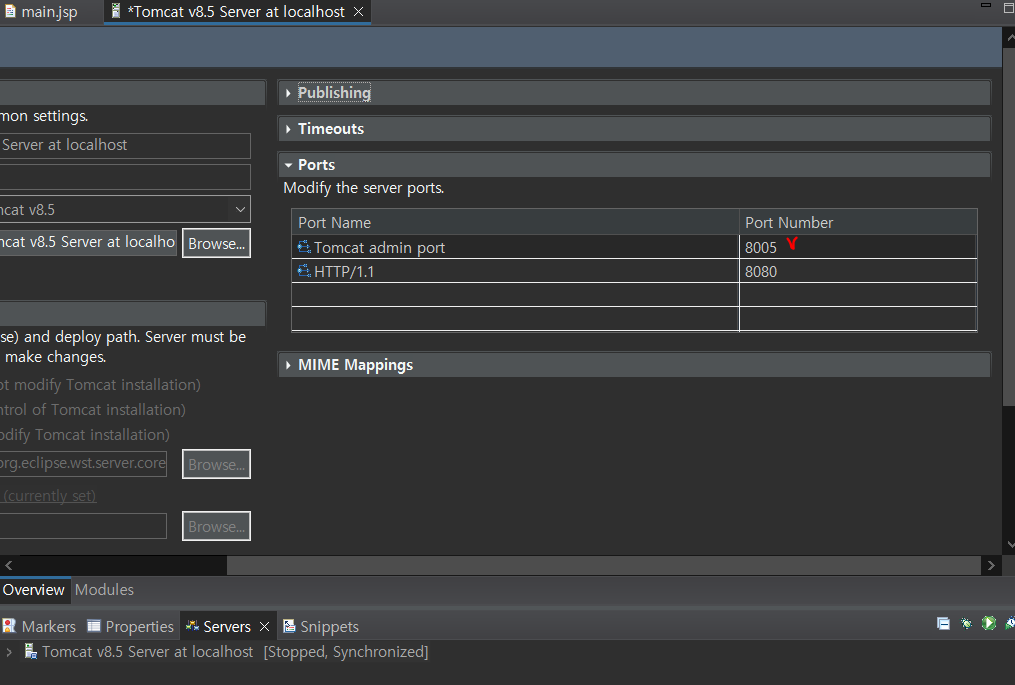Select the Tomcat admin port name cell
Image resolution: width=1015 pixels, height=685 pixels.
(515, 247)
